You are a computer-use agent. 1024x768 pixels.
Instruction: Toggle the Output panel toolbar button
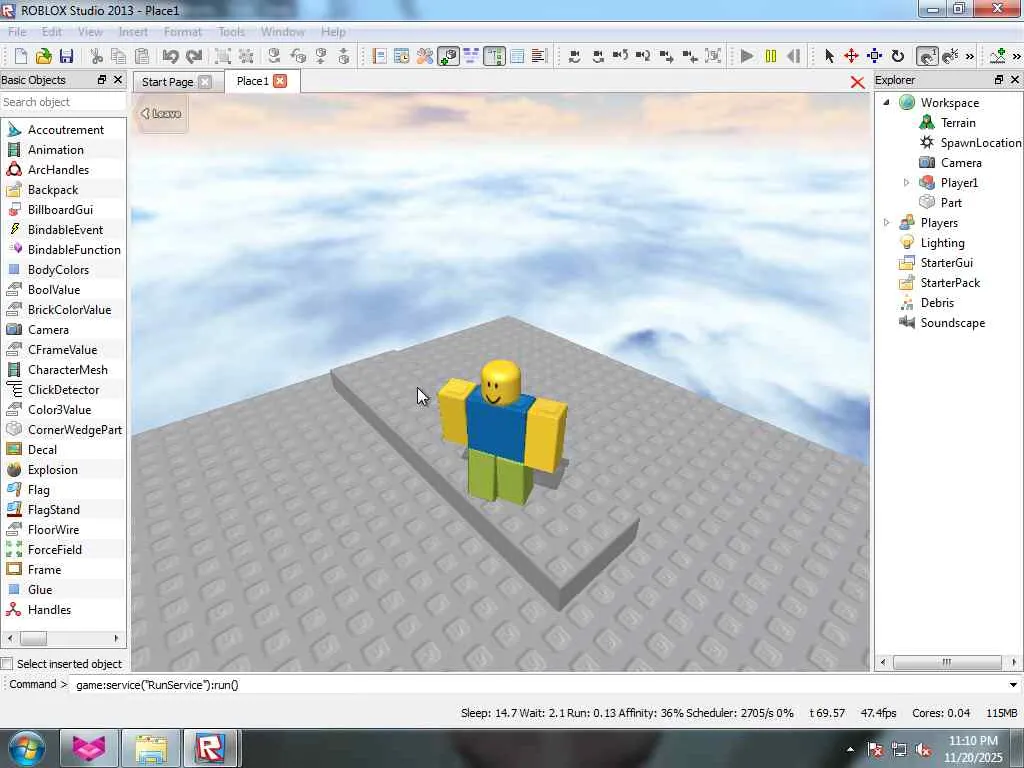540,56
